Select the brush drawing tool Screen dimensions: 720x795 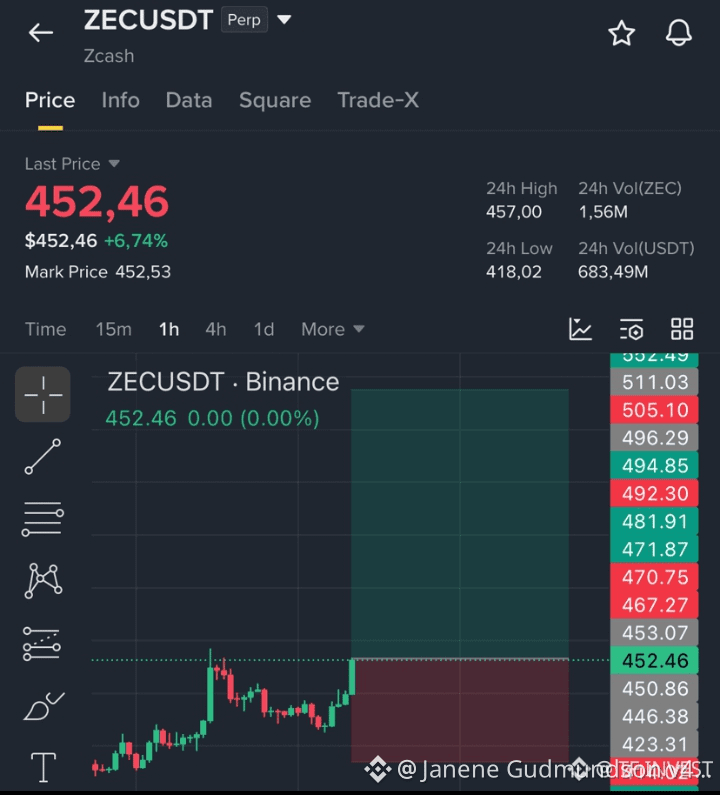coord(44,706)
